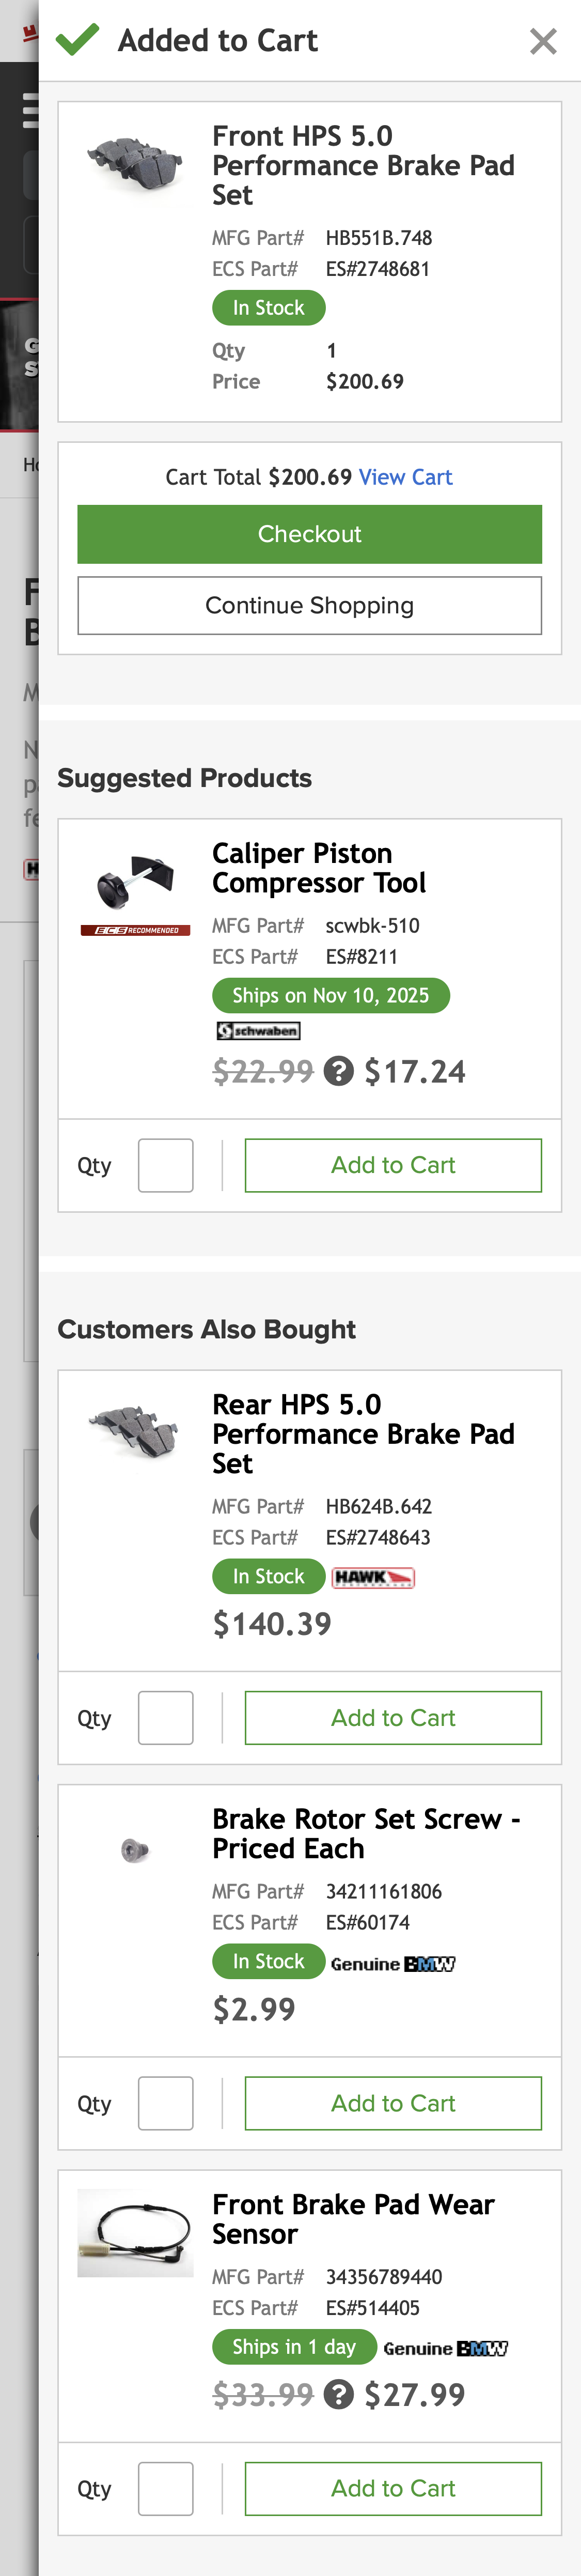Add Rear HPS 5.0 Brake Pad Set to cart
Image resolution: width=581 pixels, height=2576 pixels.
tap(393, 1718)
